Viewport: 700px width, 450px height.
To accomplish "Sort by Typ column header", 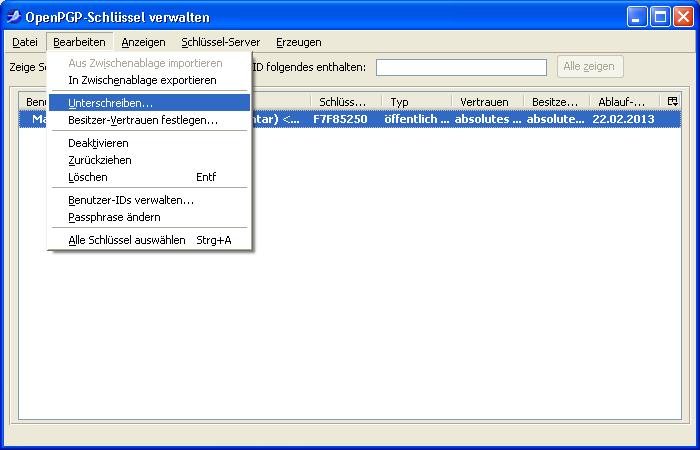I will click(x=417, y=102).
